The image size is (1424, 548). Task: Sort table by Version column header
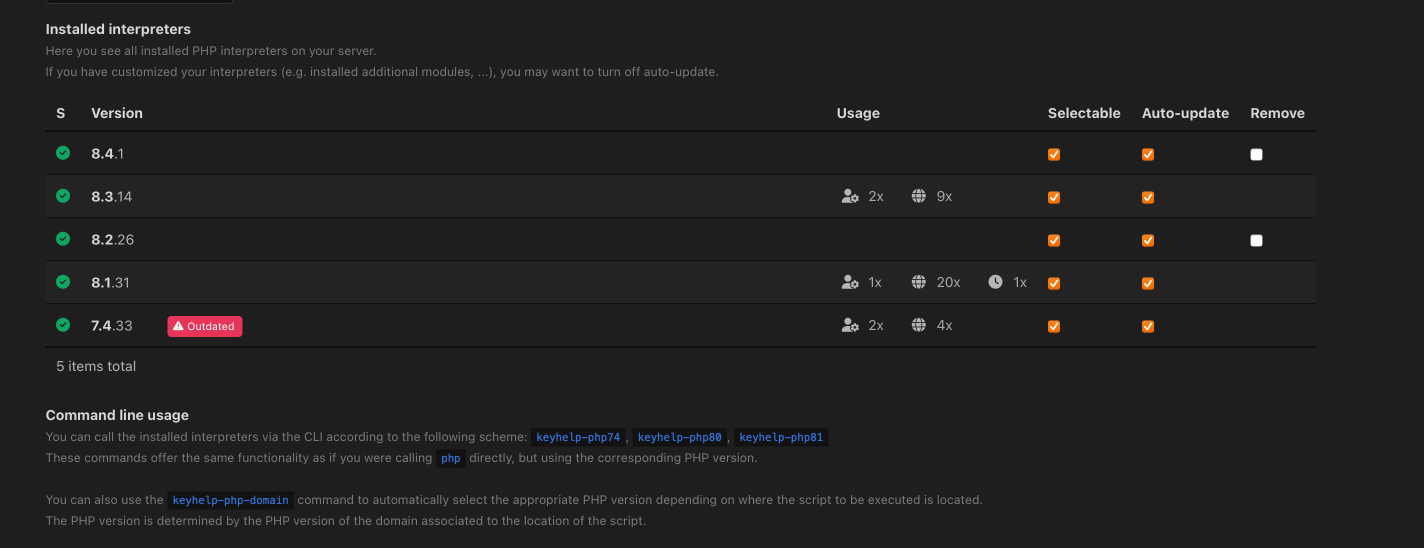(117, 113)
